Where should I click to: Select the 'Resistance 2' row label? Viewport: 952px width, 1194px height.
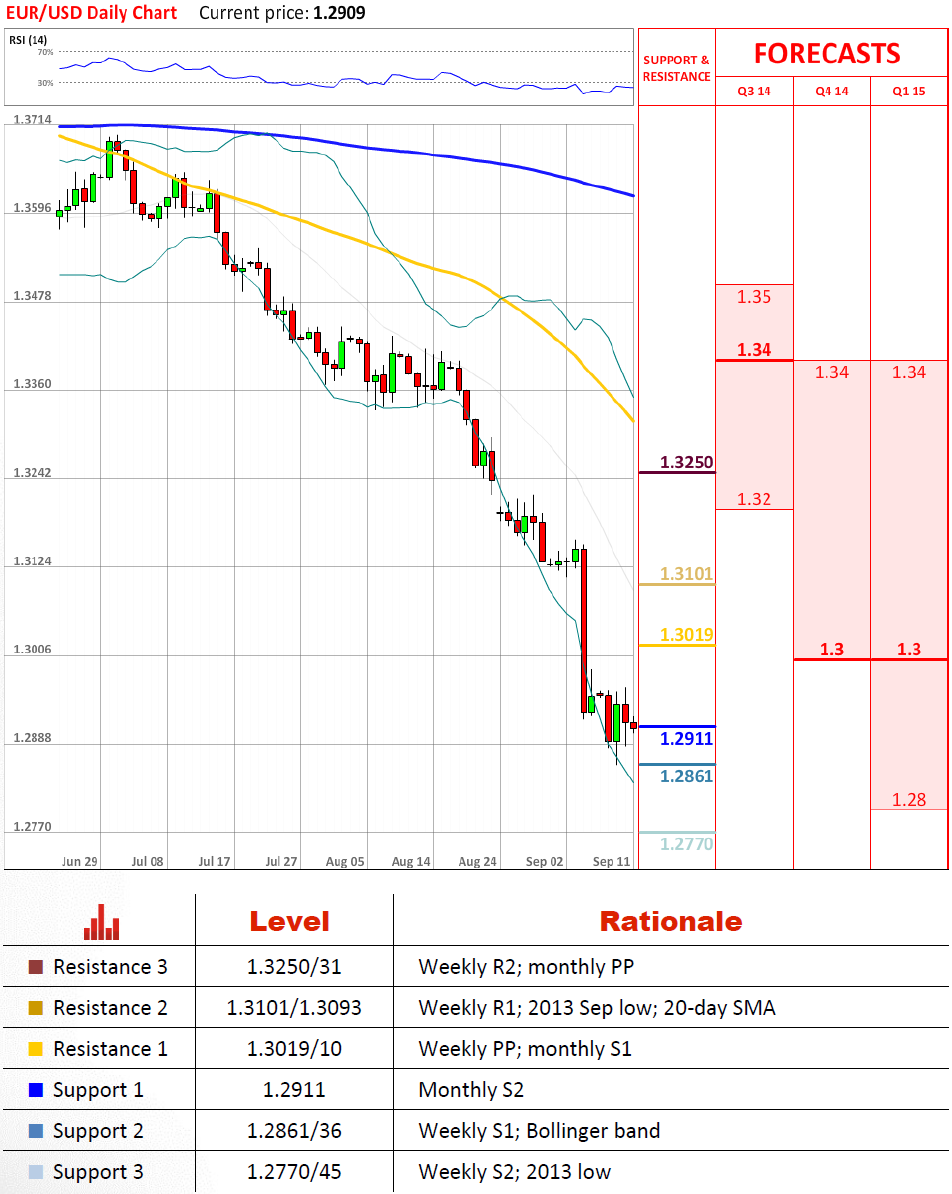pos(110,1008)
